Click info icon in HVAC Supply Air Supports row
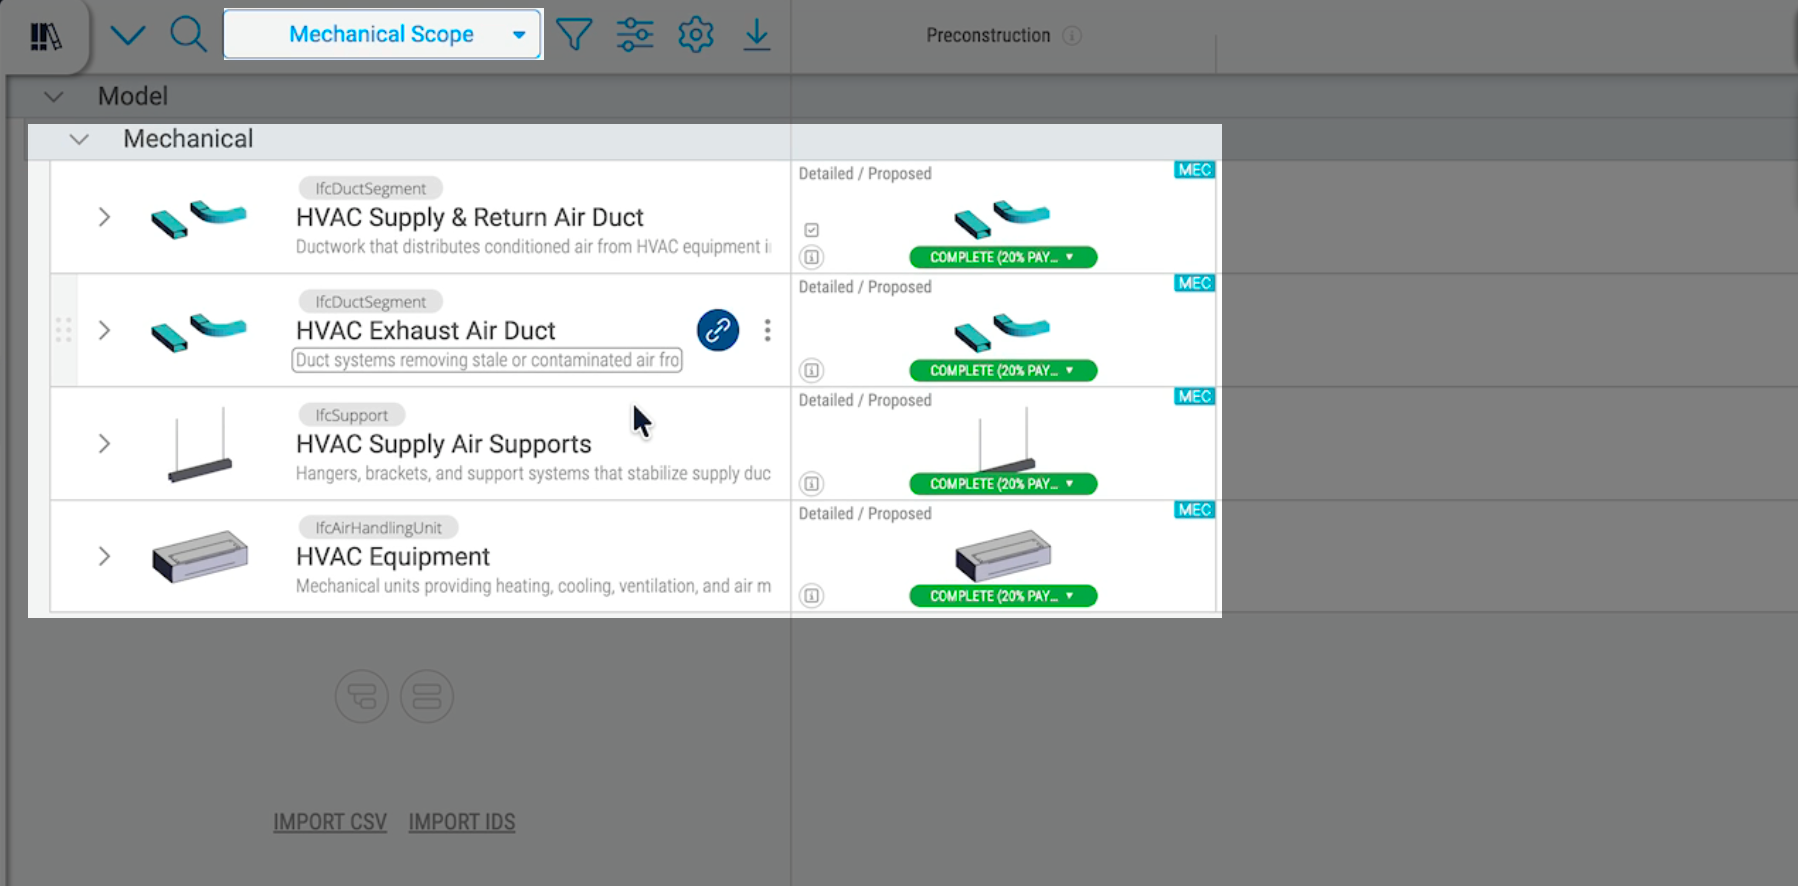The image size is (1798, 886). [x=812, y=483]
